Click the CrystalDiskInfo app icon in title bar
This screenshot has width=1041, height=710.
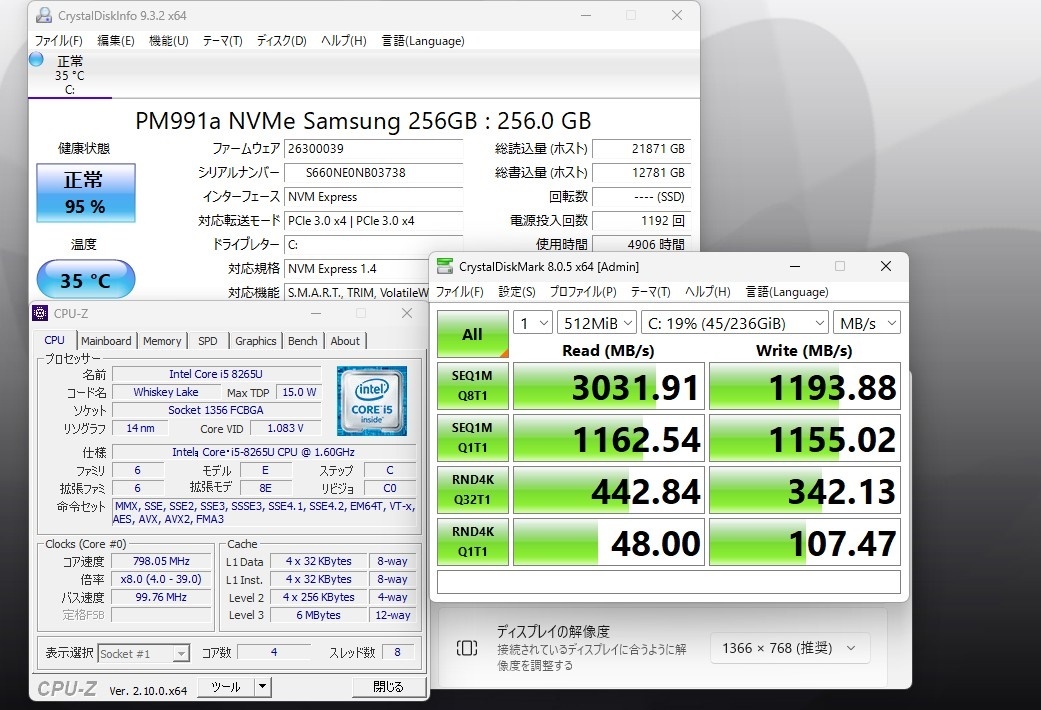click(42, 16)
